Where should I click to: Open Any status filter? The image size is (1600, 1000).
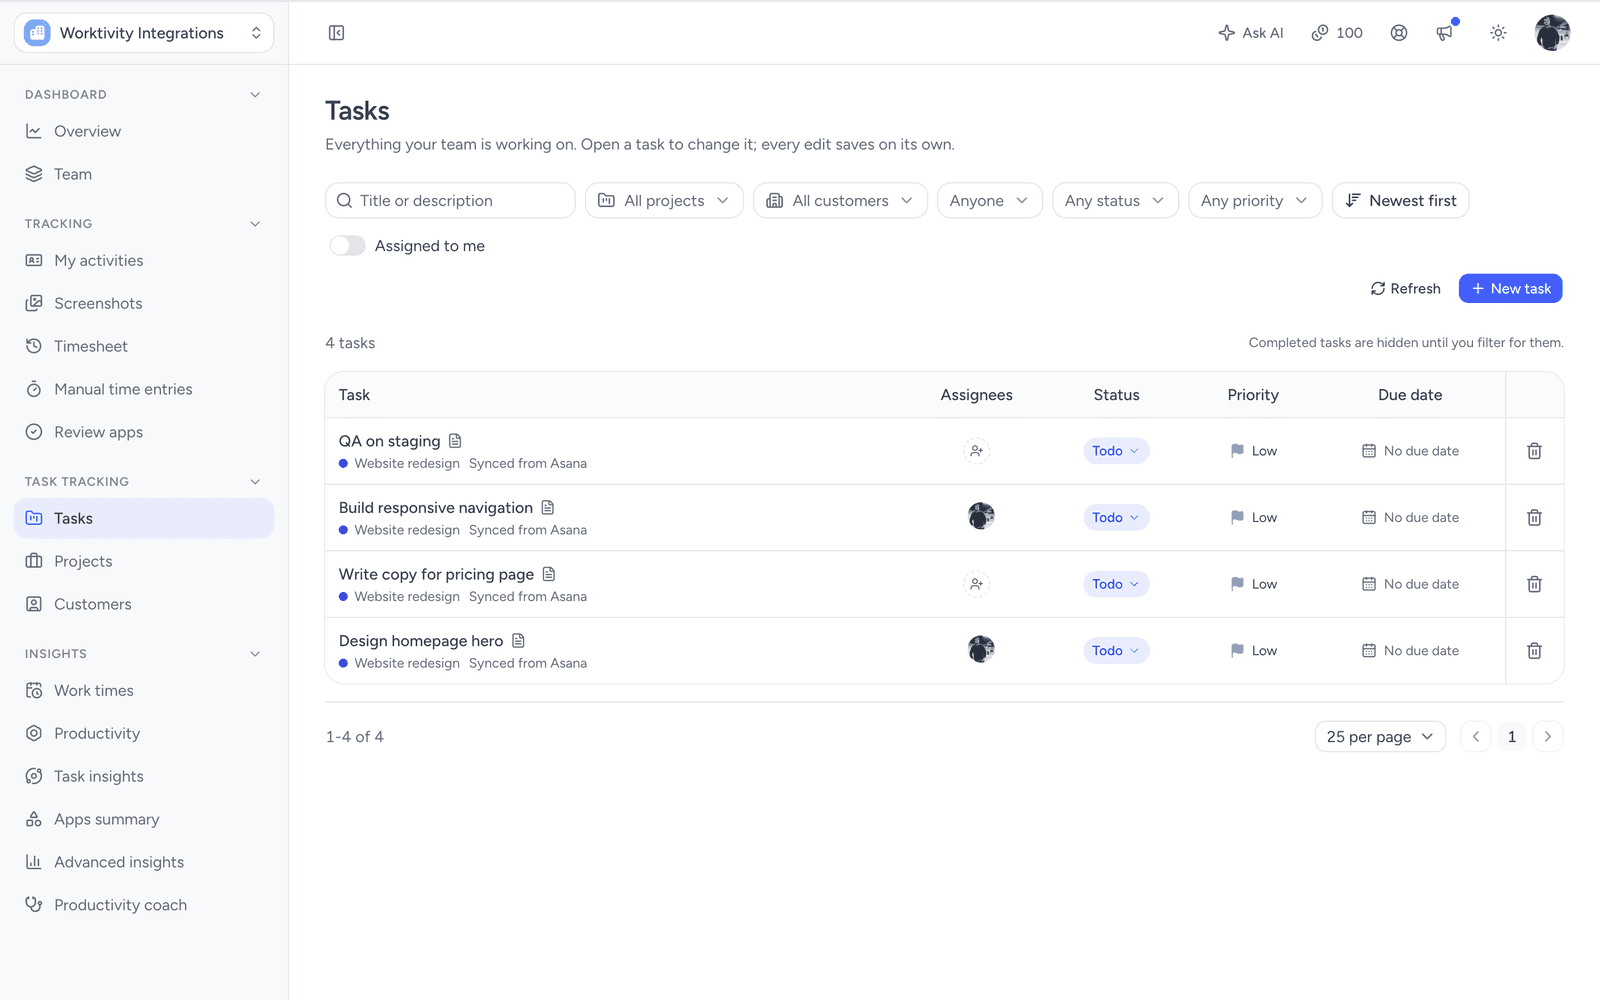[x=1115, y=201]
